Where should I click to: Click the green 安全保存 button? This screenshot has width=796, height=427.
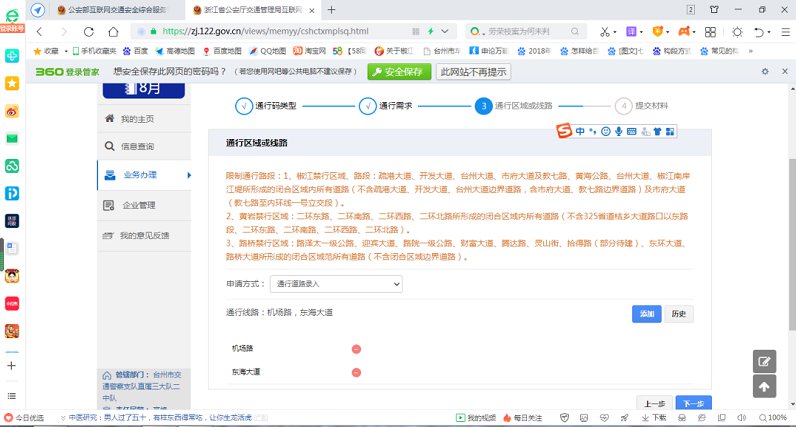pyautogui.click(x=399, y=72)
